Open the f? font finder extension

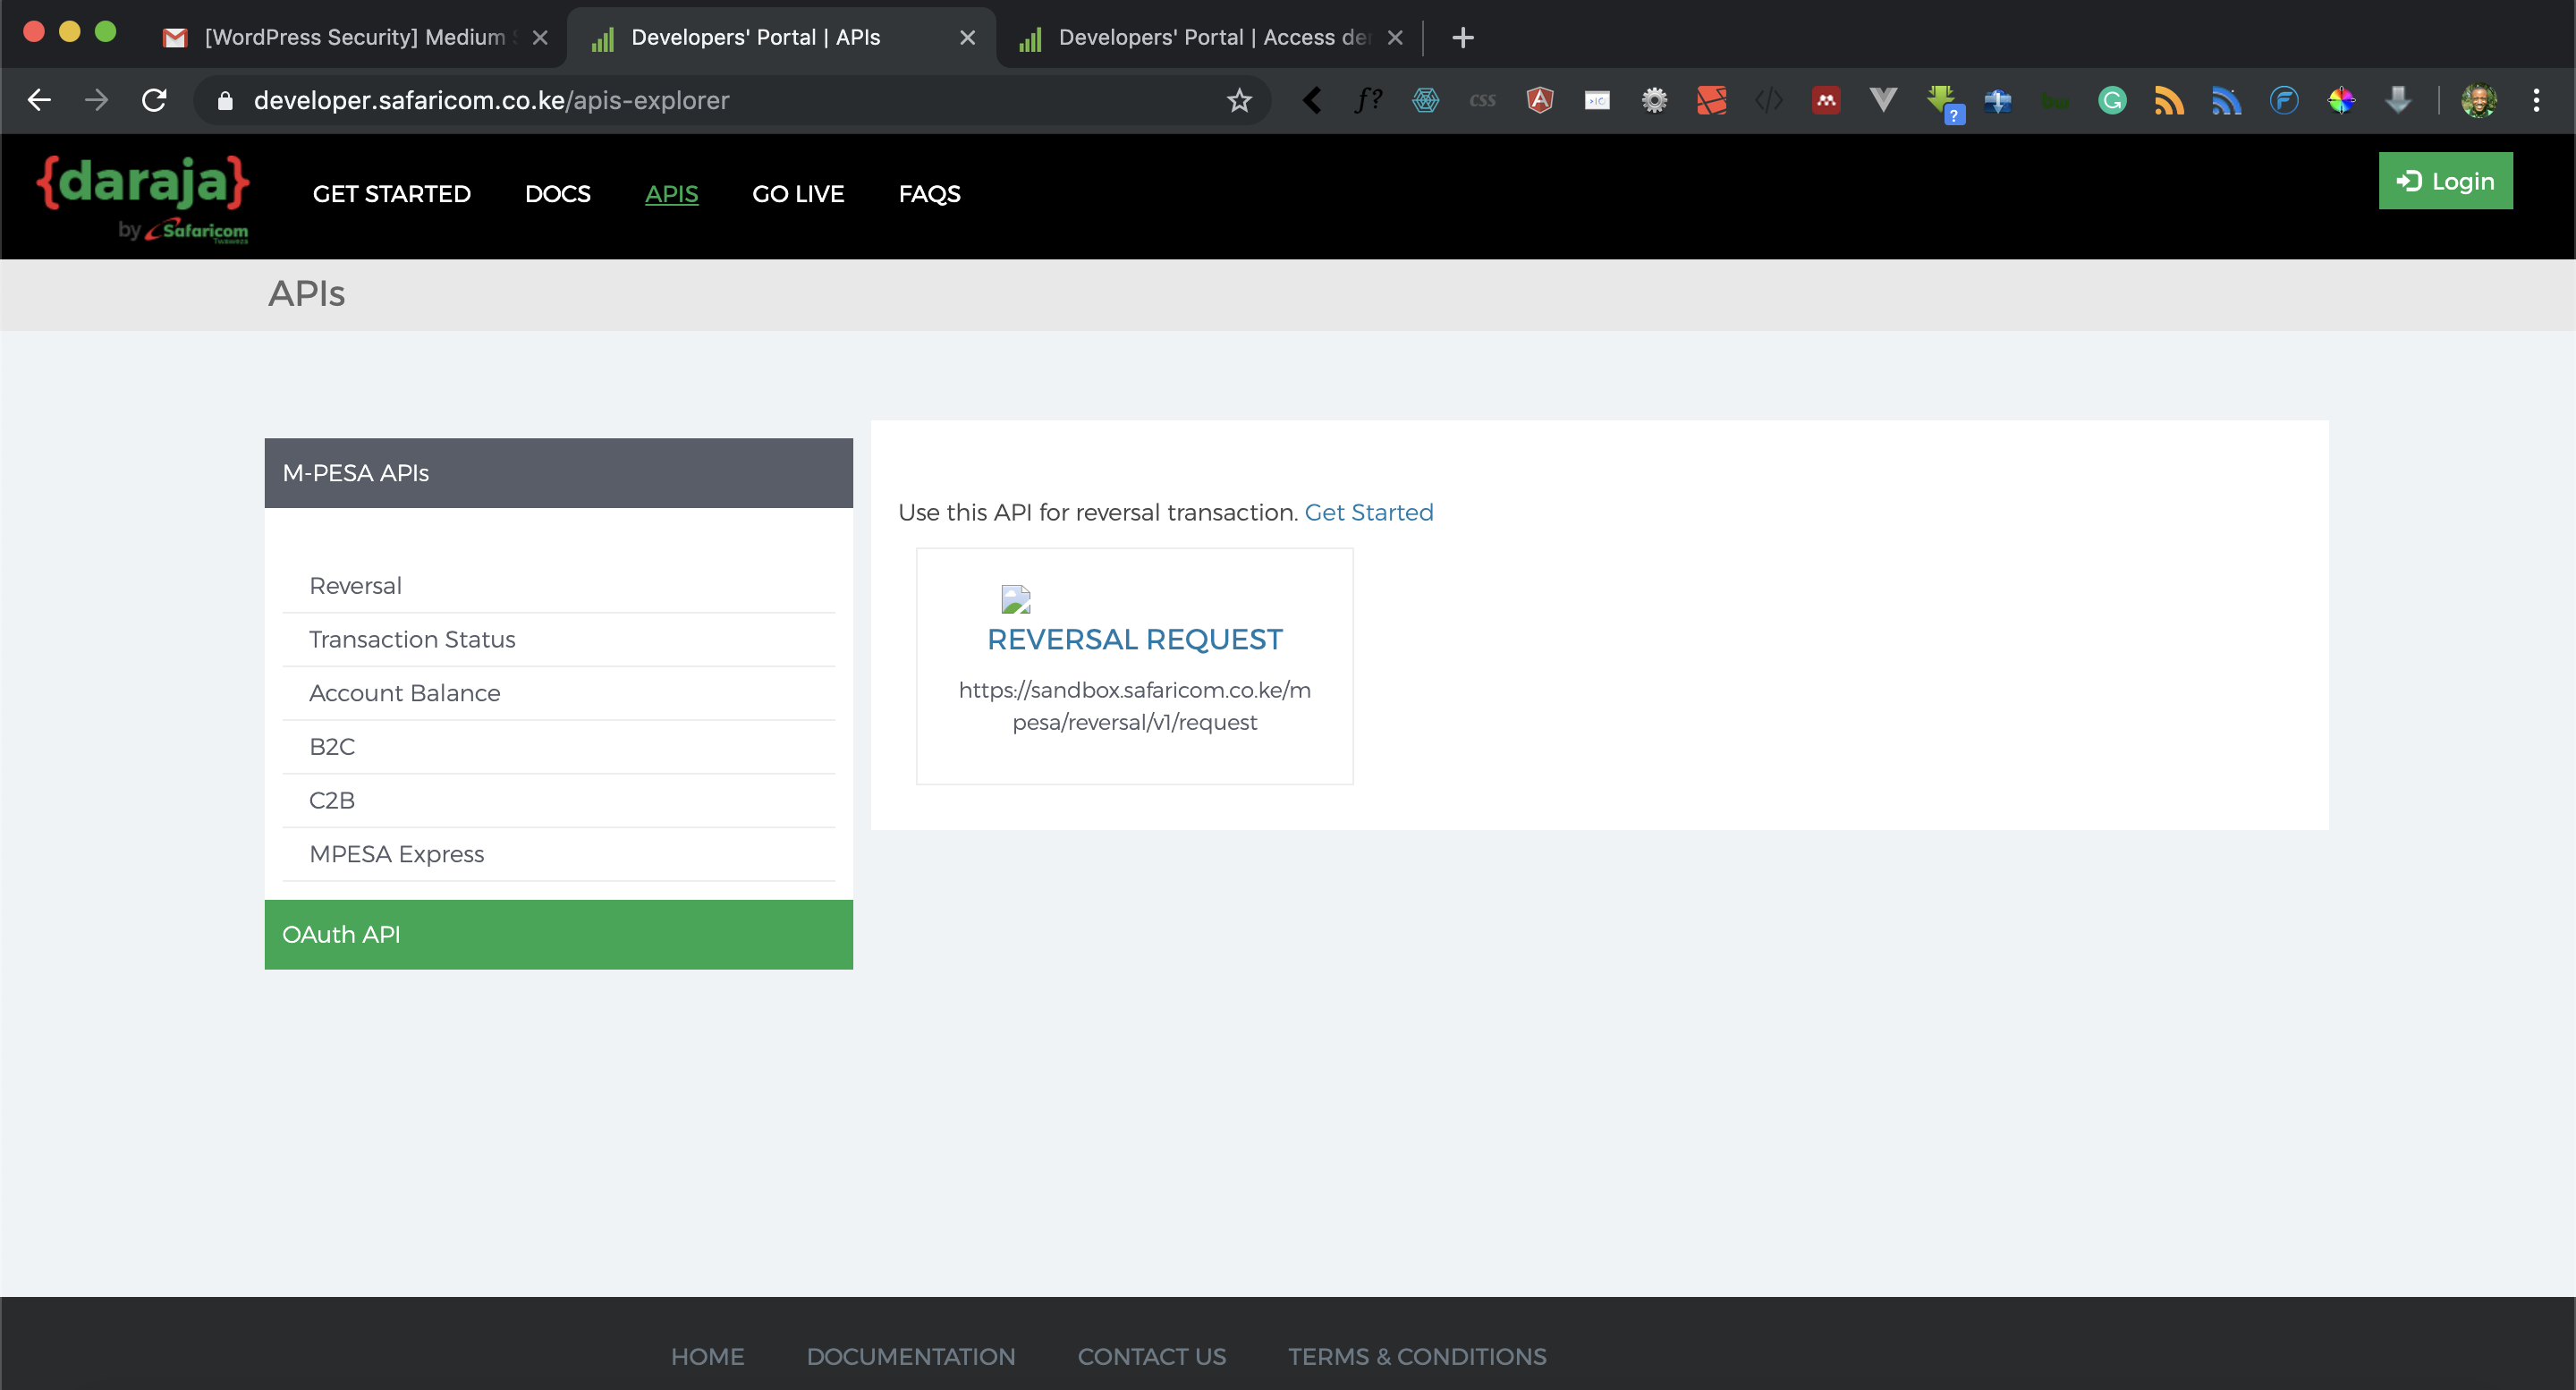1368,100
